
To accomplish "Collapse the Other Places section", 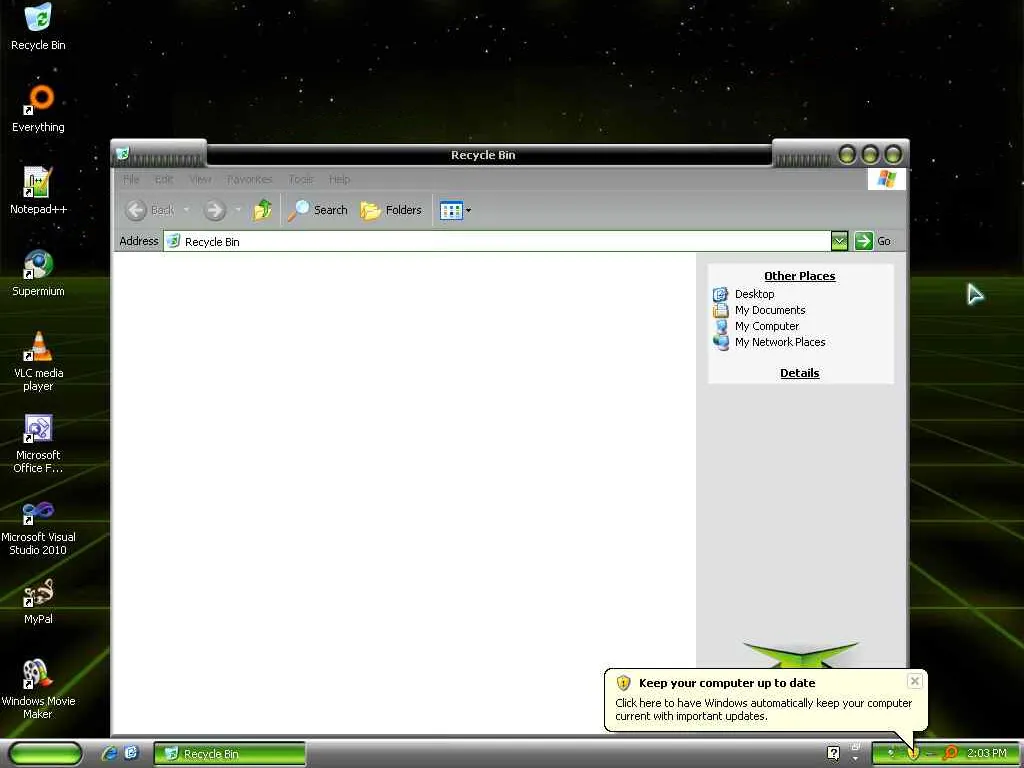I will [799, 276].
